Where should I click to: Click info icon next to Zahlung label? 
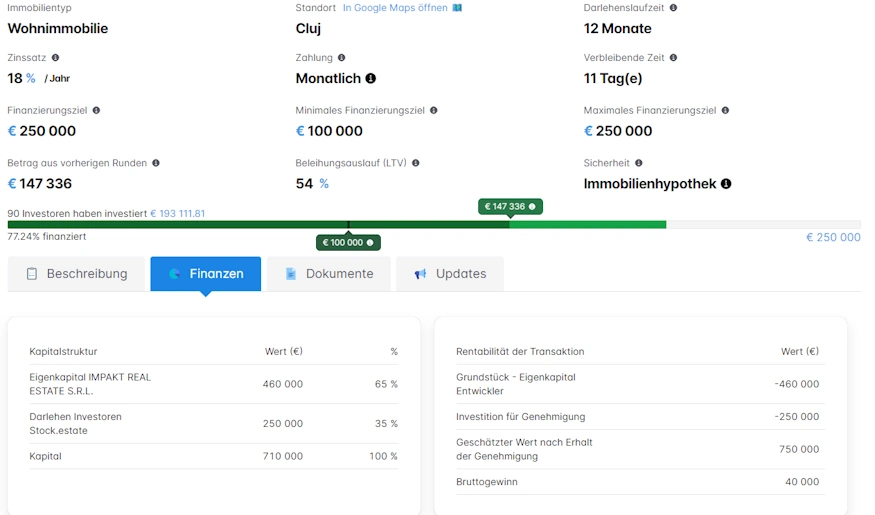pos(342,58)
